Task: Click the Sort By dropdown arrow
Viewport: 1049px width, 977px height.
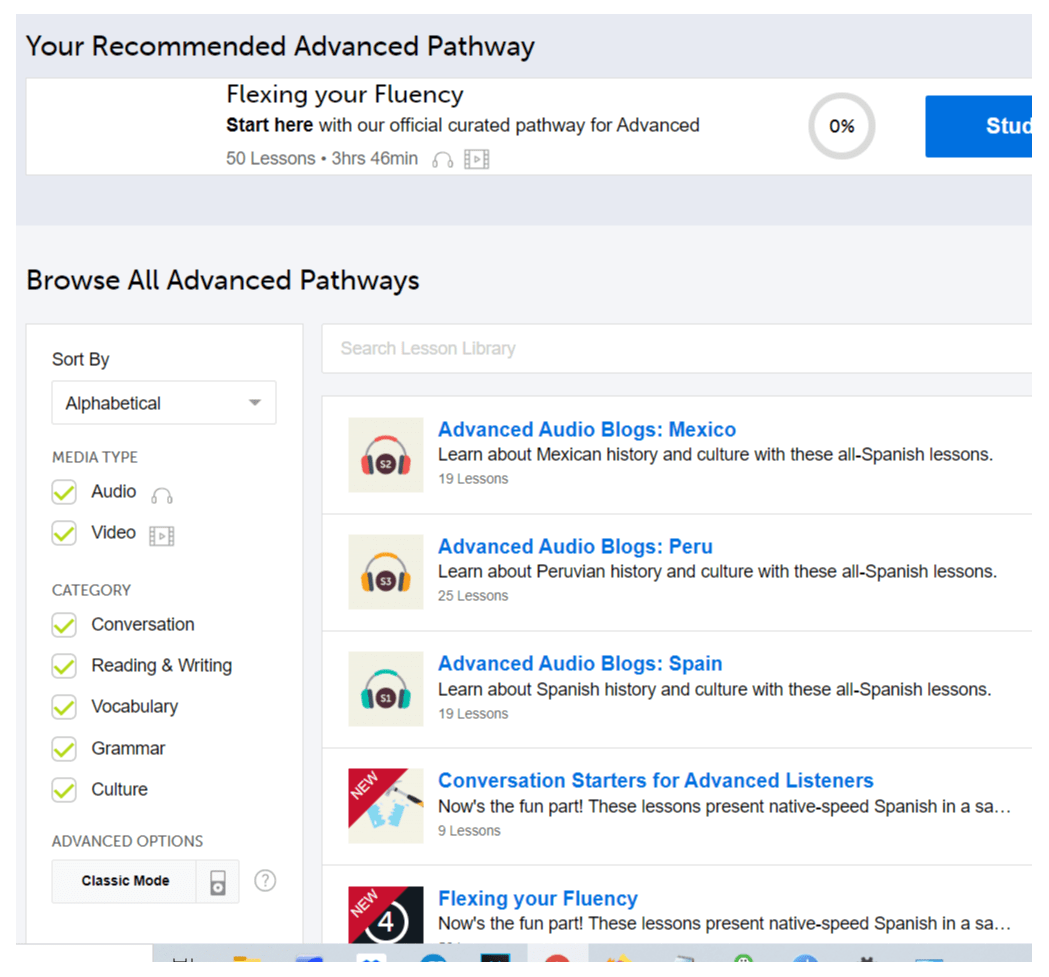Action: click(255, 403)
